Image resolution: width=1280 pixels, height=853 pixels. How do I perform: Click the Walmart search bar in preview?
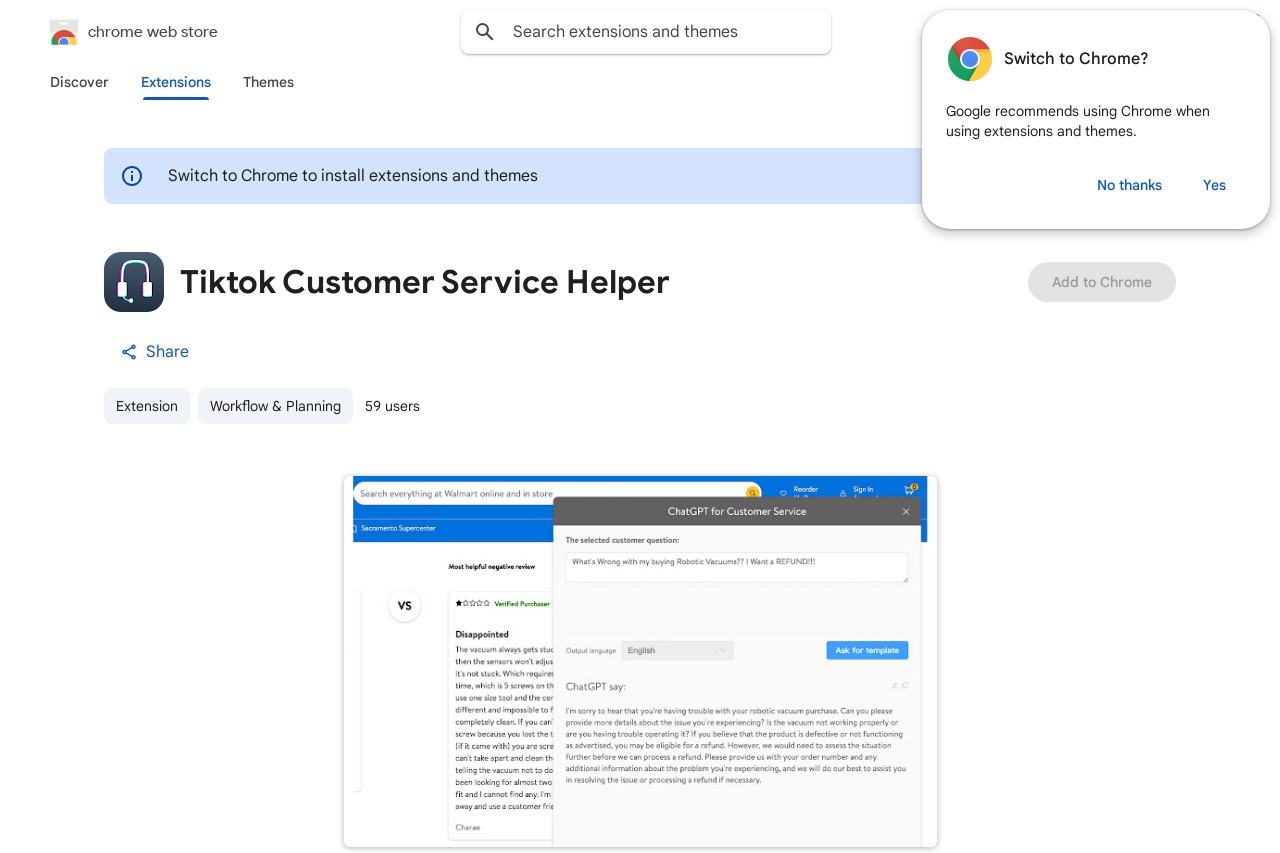point(557,493)
